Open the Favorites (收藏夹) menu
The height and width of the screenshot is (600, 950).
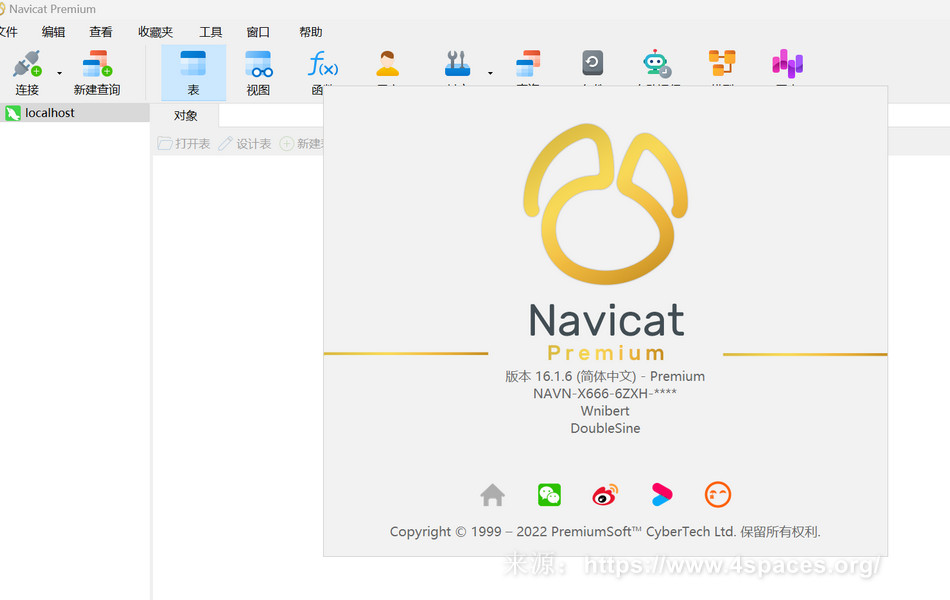point(155,32)
